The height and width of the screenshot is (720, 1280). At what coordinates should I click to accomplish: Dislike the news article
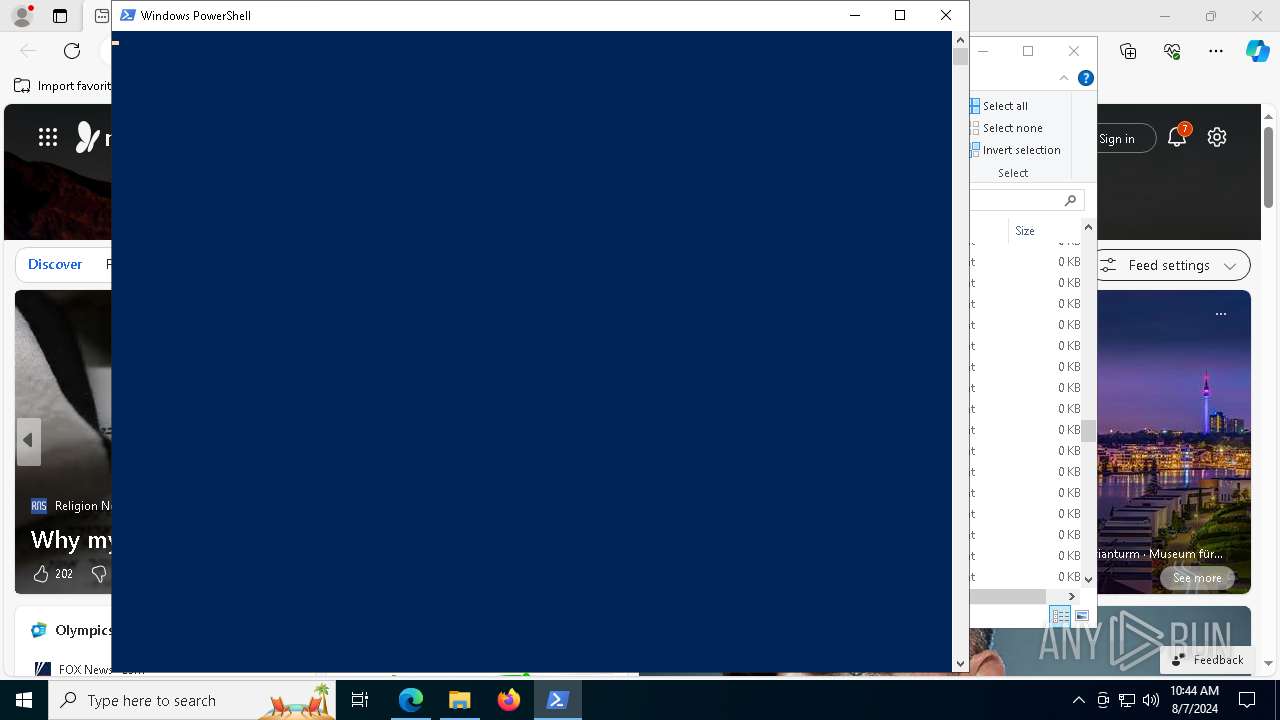pyautogui.click(x=98, y=574)
